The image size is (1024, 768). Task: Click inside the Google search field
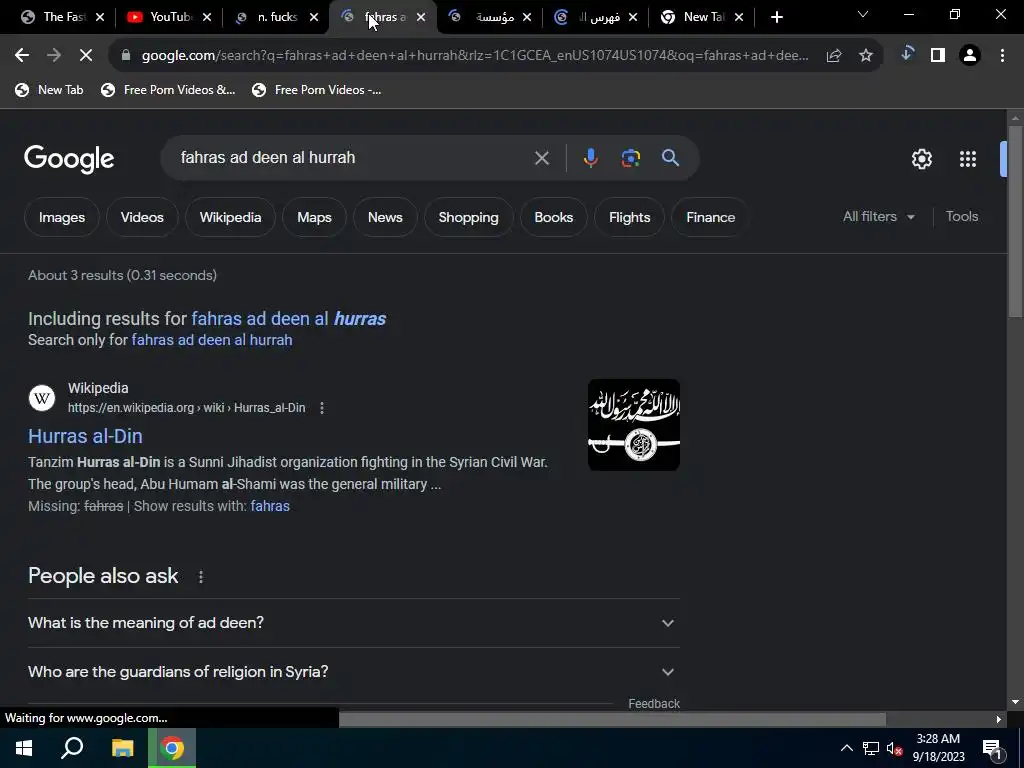(x=353, y=158)
